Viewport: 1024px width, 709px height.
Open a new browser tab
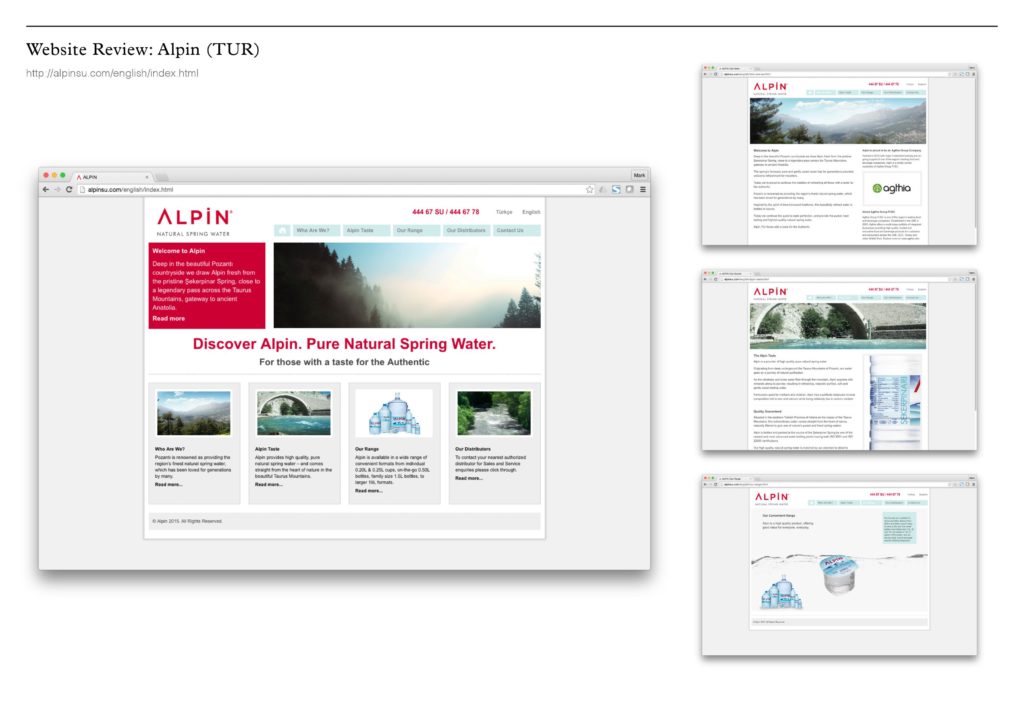pyautogui.click(x=162, y=177)
